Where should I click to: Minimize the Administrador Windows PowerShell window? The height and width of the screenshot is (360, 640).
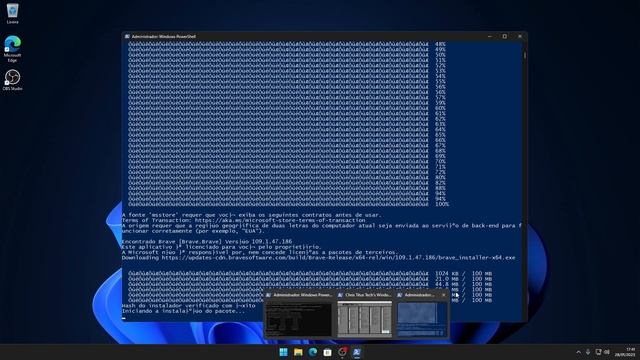[490, 36]
